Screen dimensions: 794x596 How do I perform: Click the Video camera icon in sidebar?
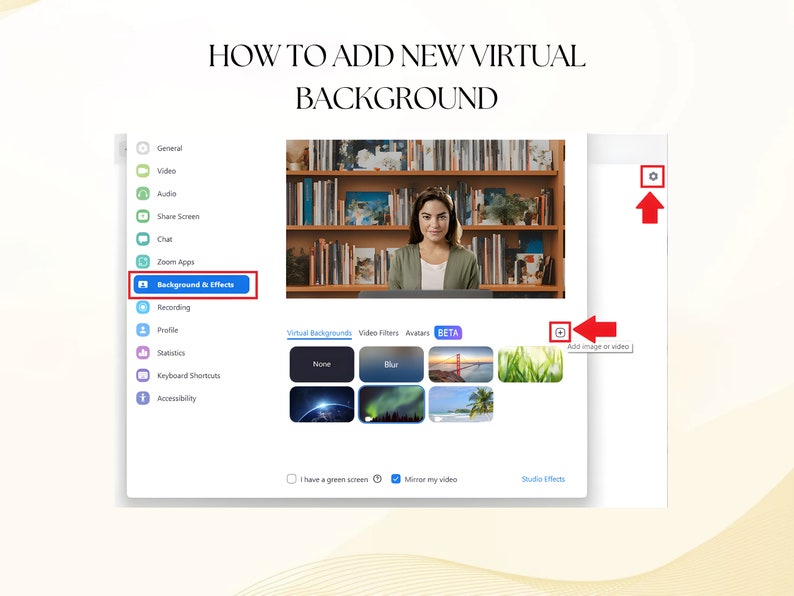pos(143,171)
